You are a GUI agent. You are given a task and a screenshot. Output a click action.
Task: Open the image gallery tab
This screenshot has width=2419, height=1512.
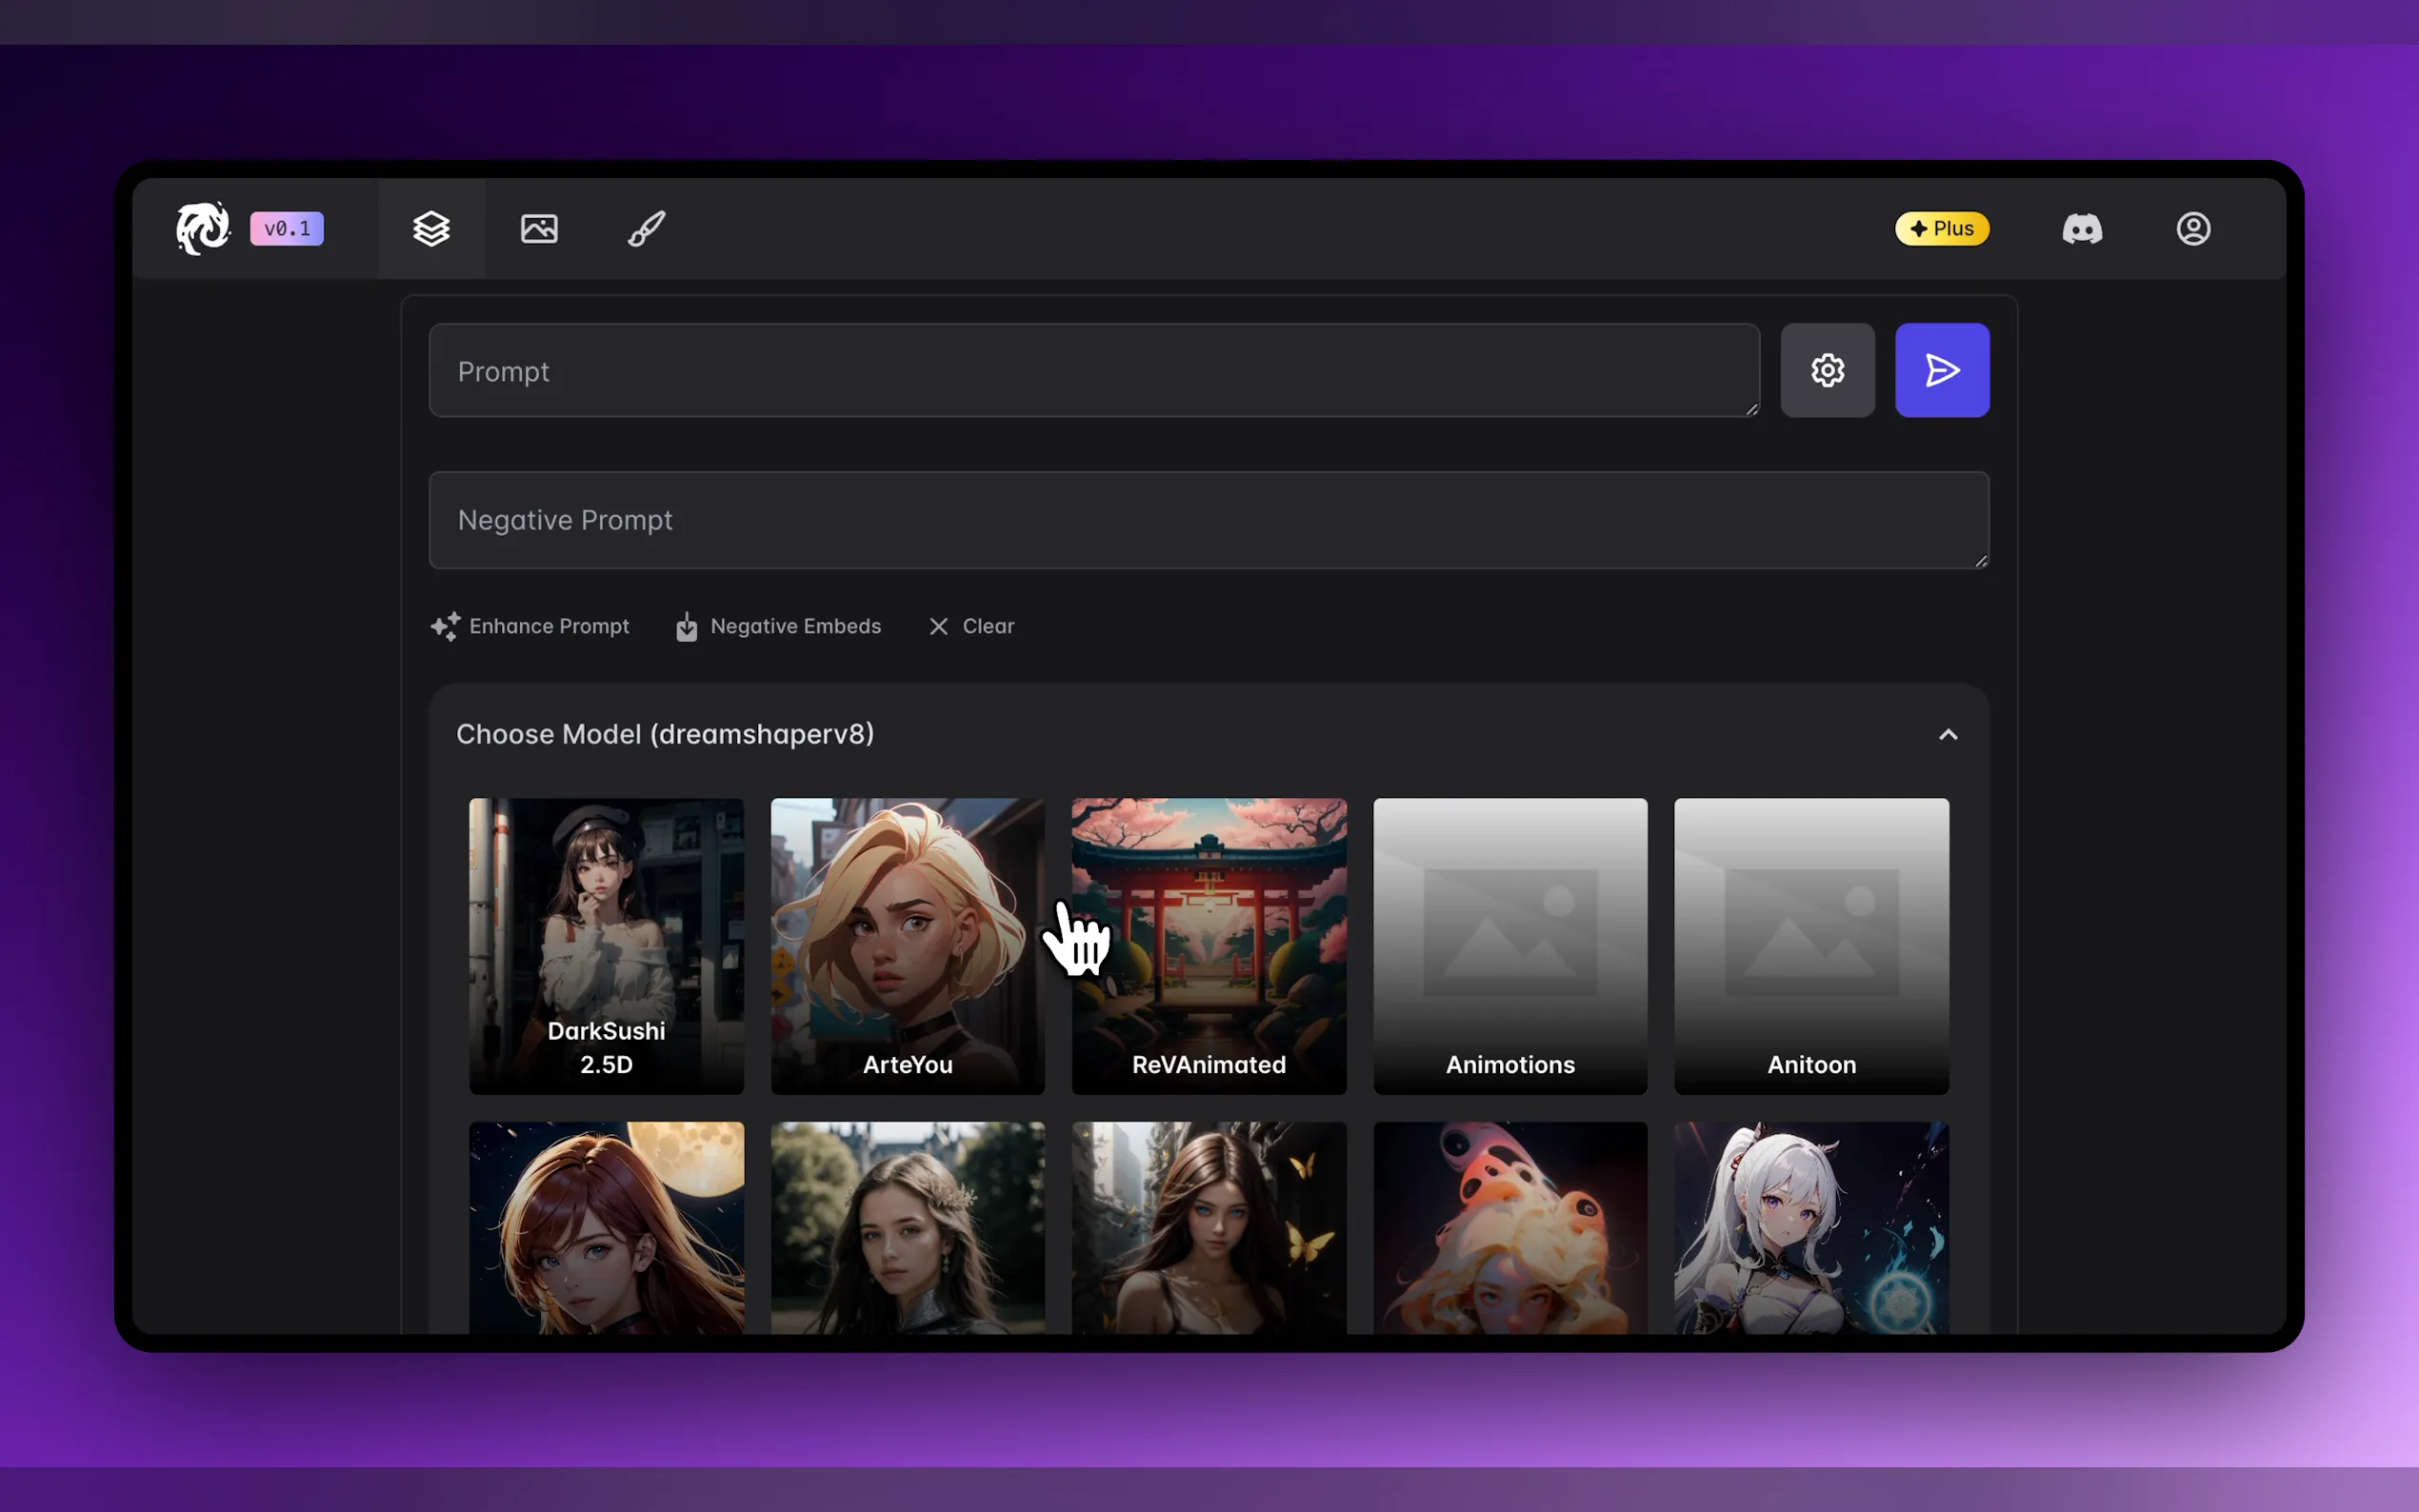pos(539,229)
